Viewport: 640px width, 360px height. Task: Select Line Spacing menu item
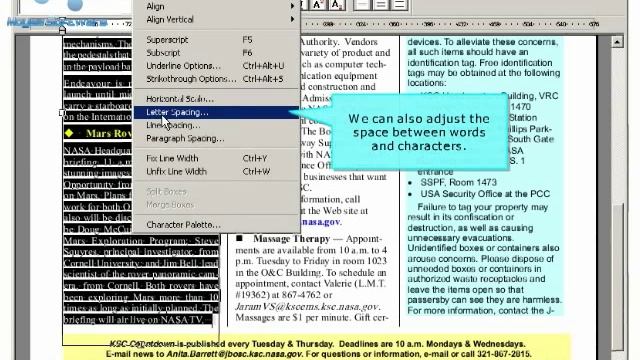(x=217, y=125)
